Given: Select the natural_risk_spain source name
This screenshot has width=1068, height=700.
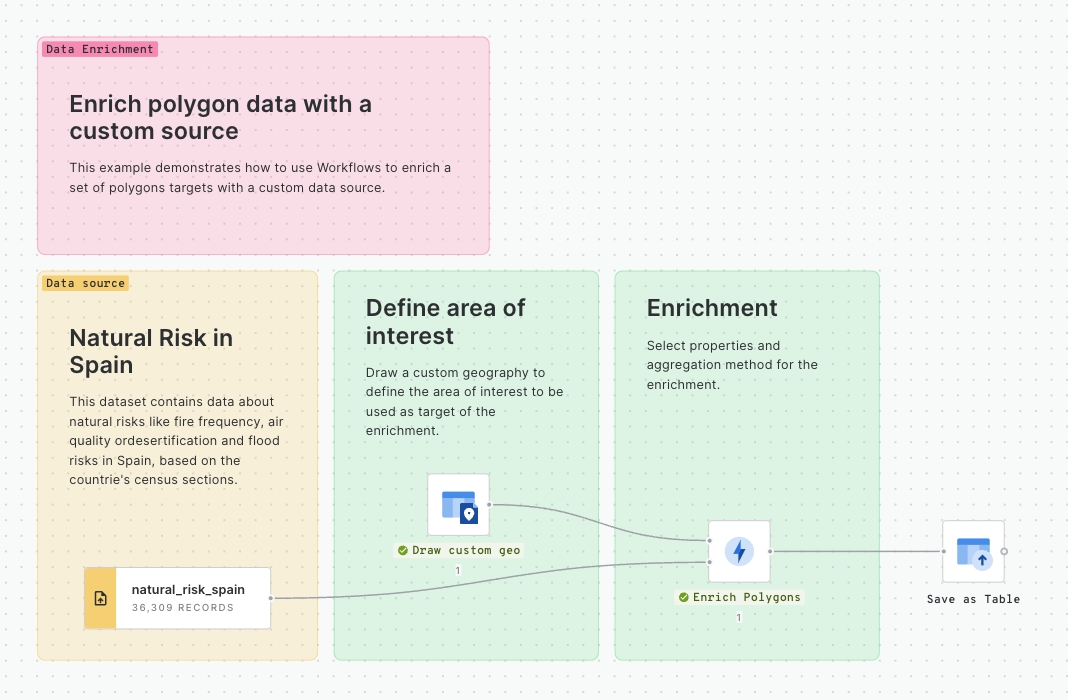Looking at the screenshot, I should (x=188, y=590).
